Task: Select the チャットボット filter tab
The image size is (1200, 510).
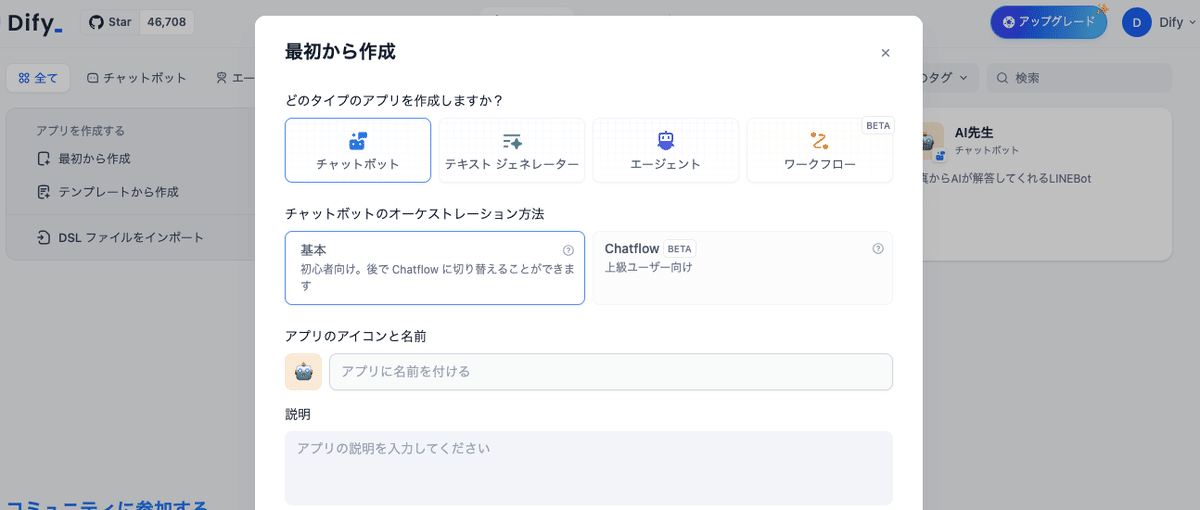Action: tap(136, 78)
